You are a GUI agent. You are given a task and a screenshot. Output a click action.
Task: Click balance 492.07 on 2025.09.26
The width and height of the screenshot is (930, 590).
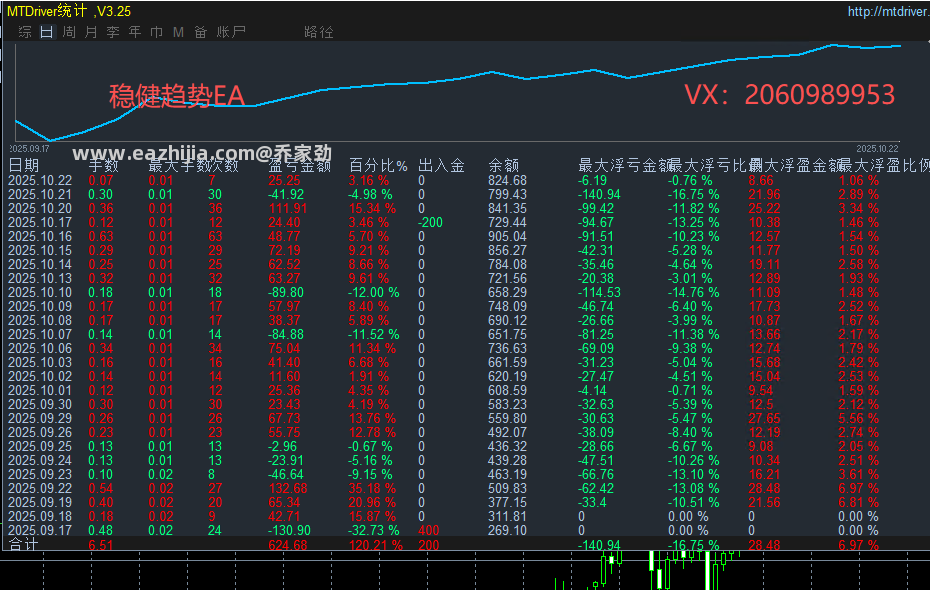(x=507, y=432)
